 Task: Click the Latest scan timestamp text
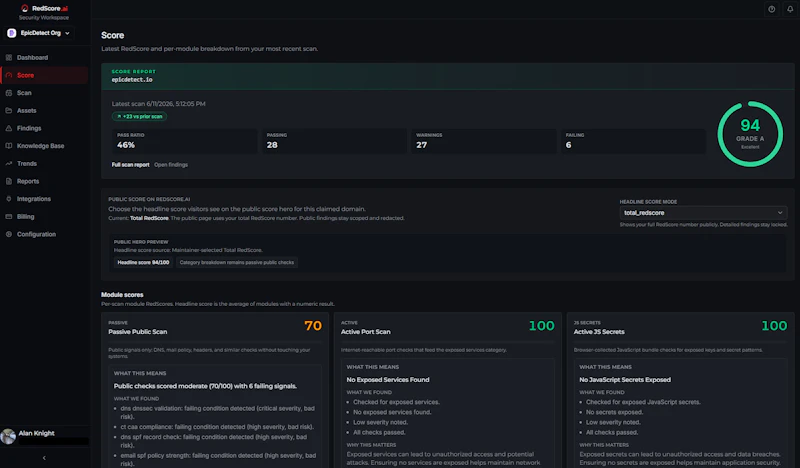pyautogui.click(x=159, y=104)
